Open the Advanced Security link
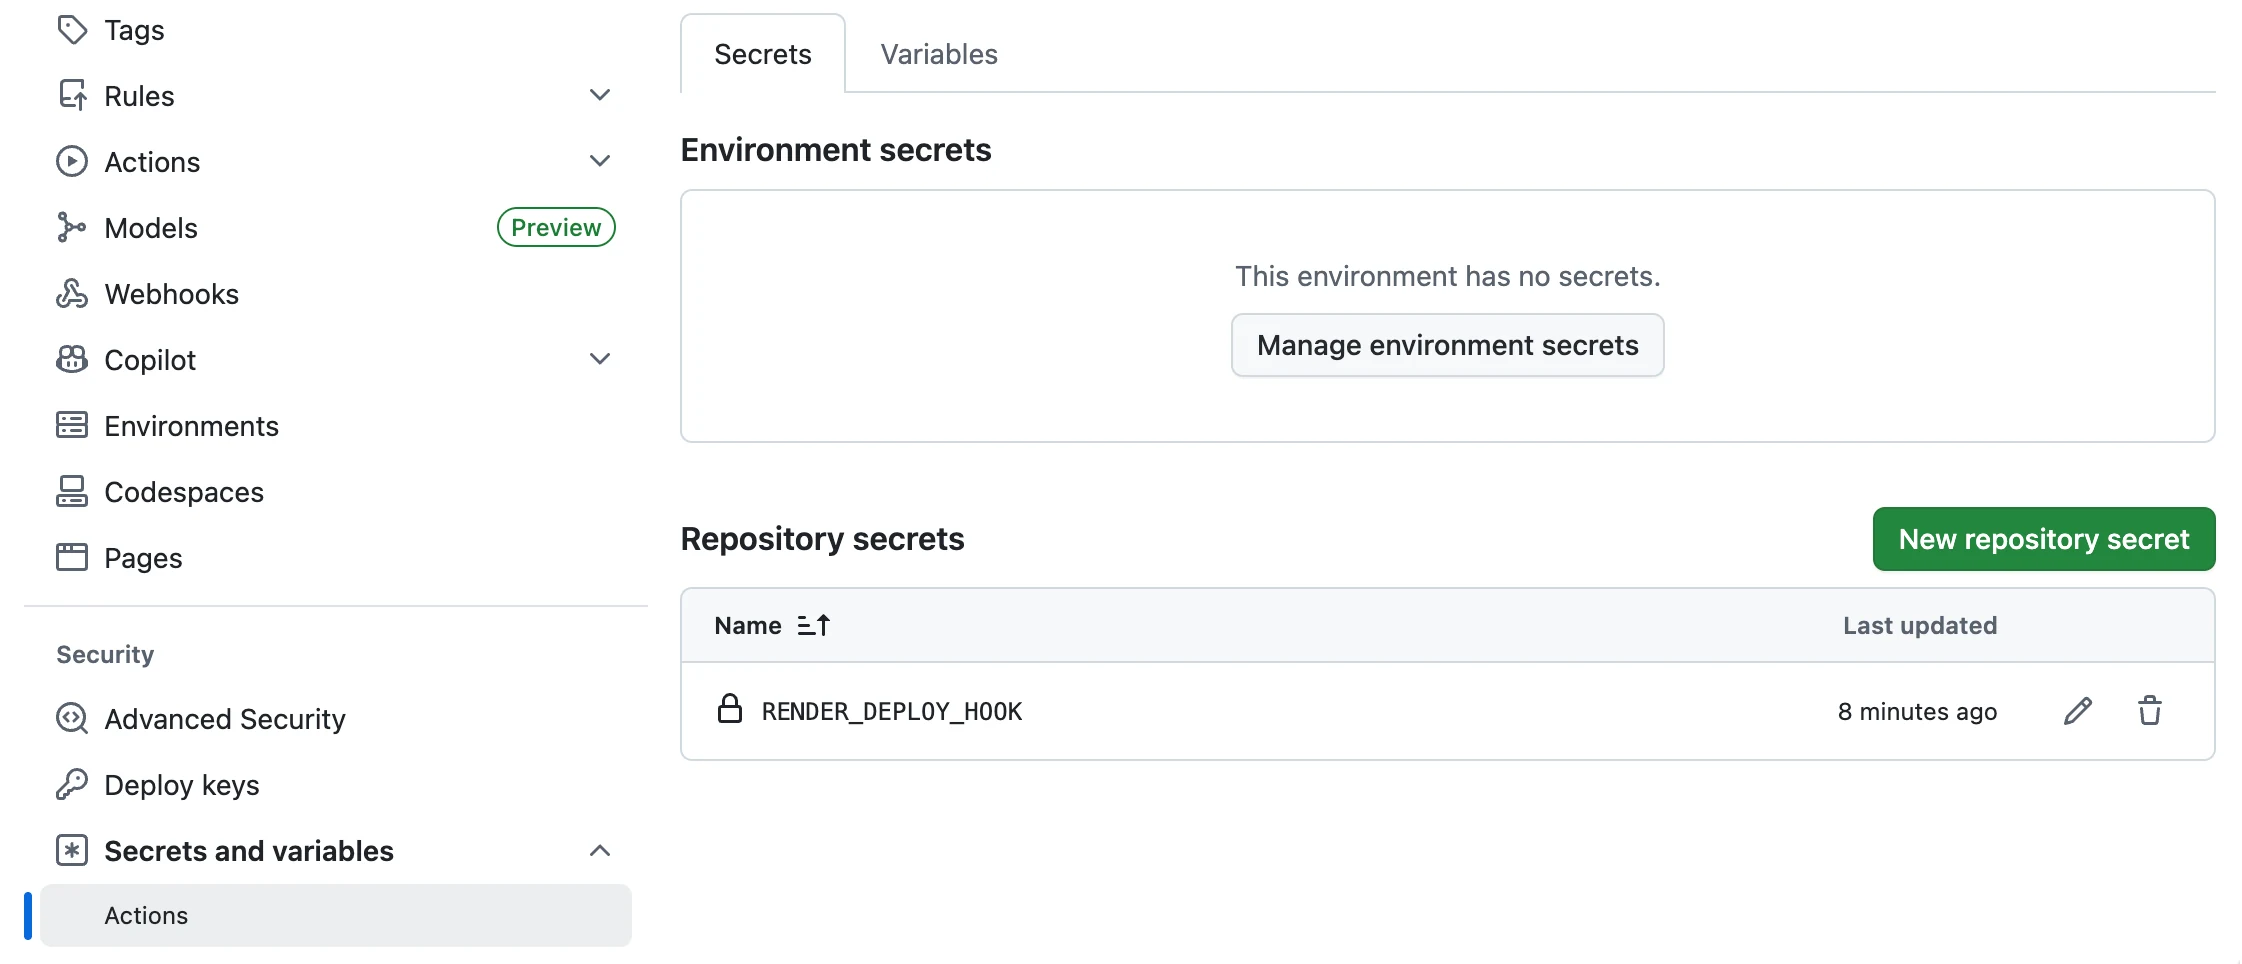This screenshot has height=964, width=2242. pos(225,719)
